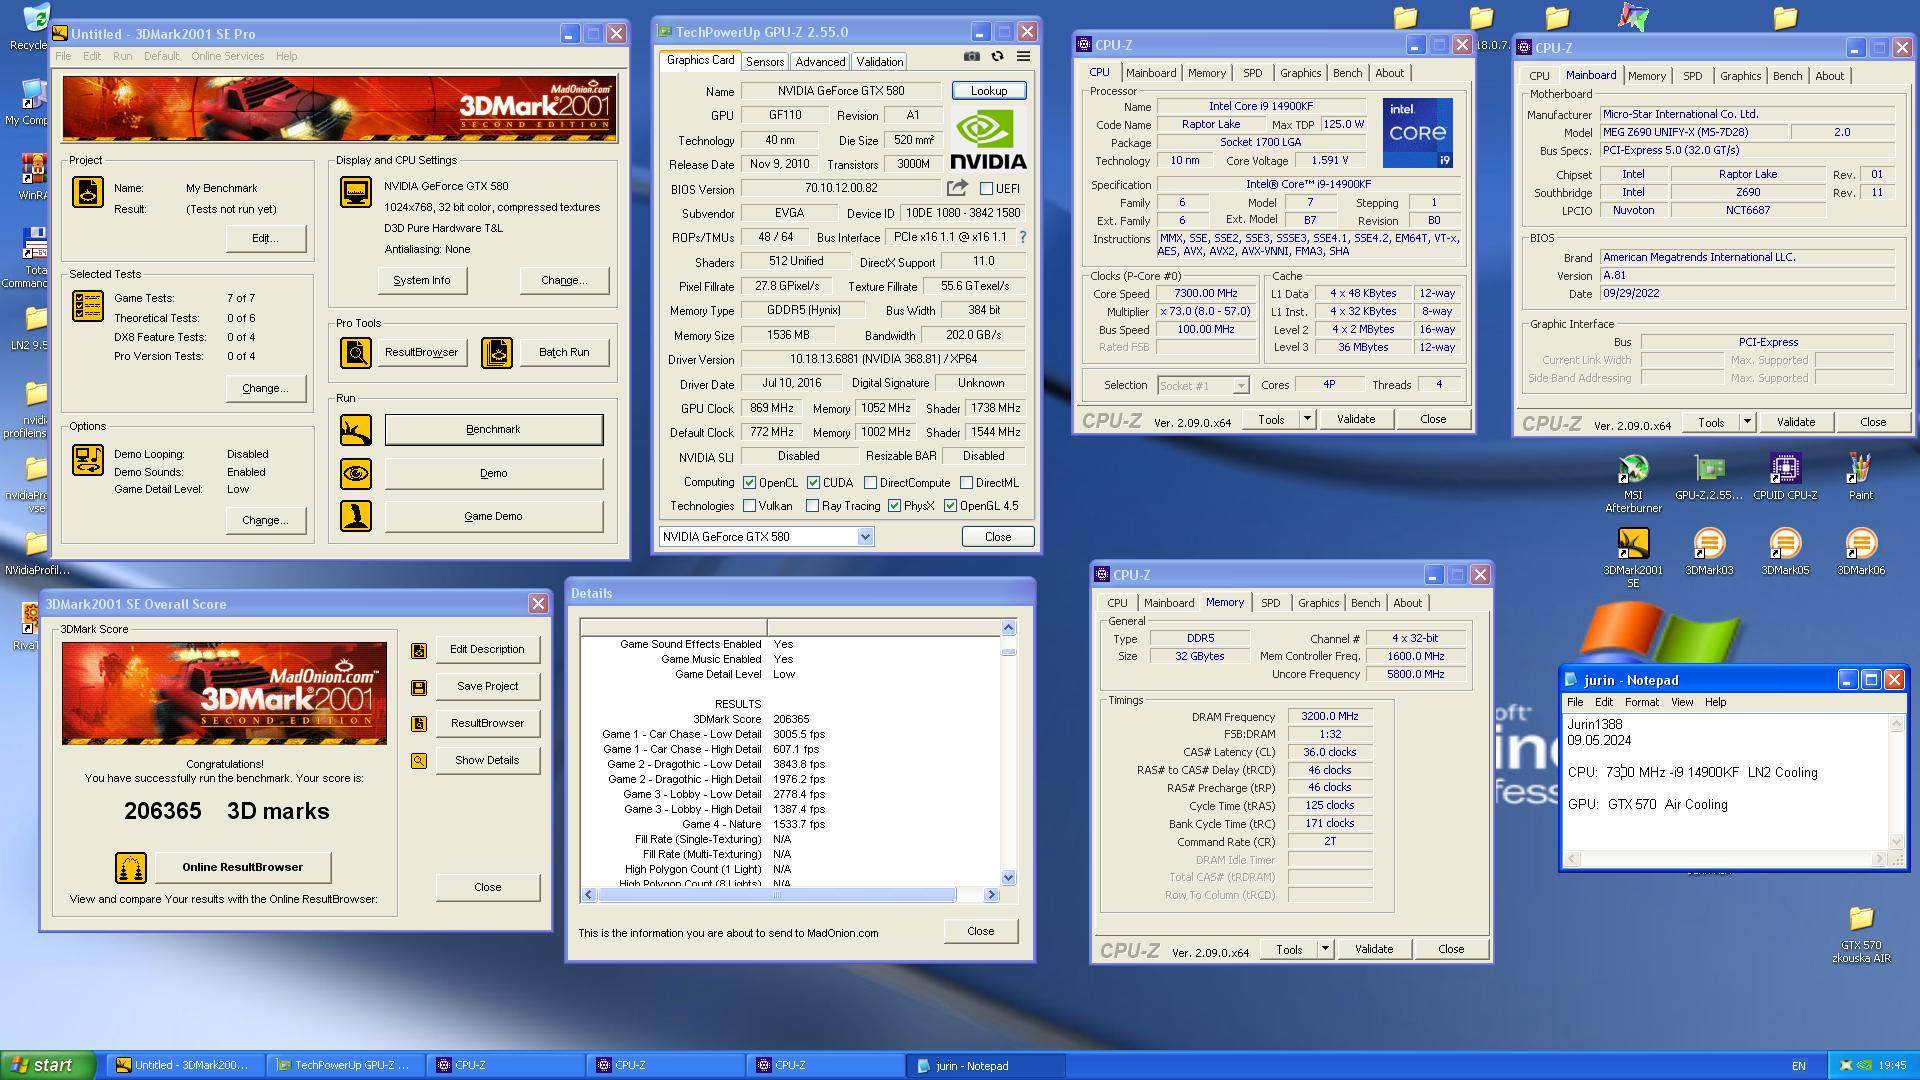Viewport: 1920px width, 1080px height.
Task: Click the Save Project floppy disk icon
Action: click(419, 687)
